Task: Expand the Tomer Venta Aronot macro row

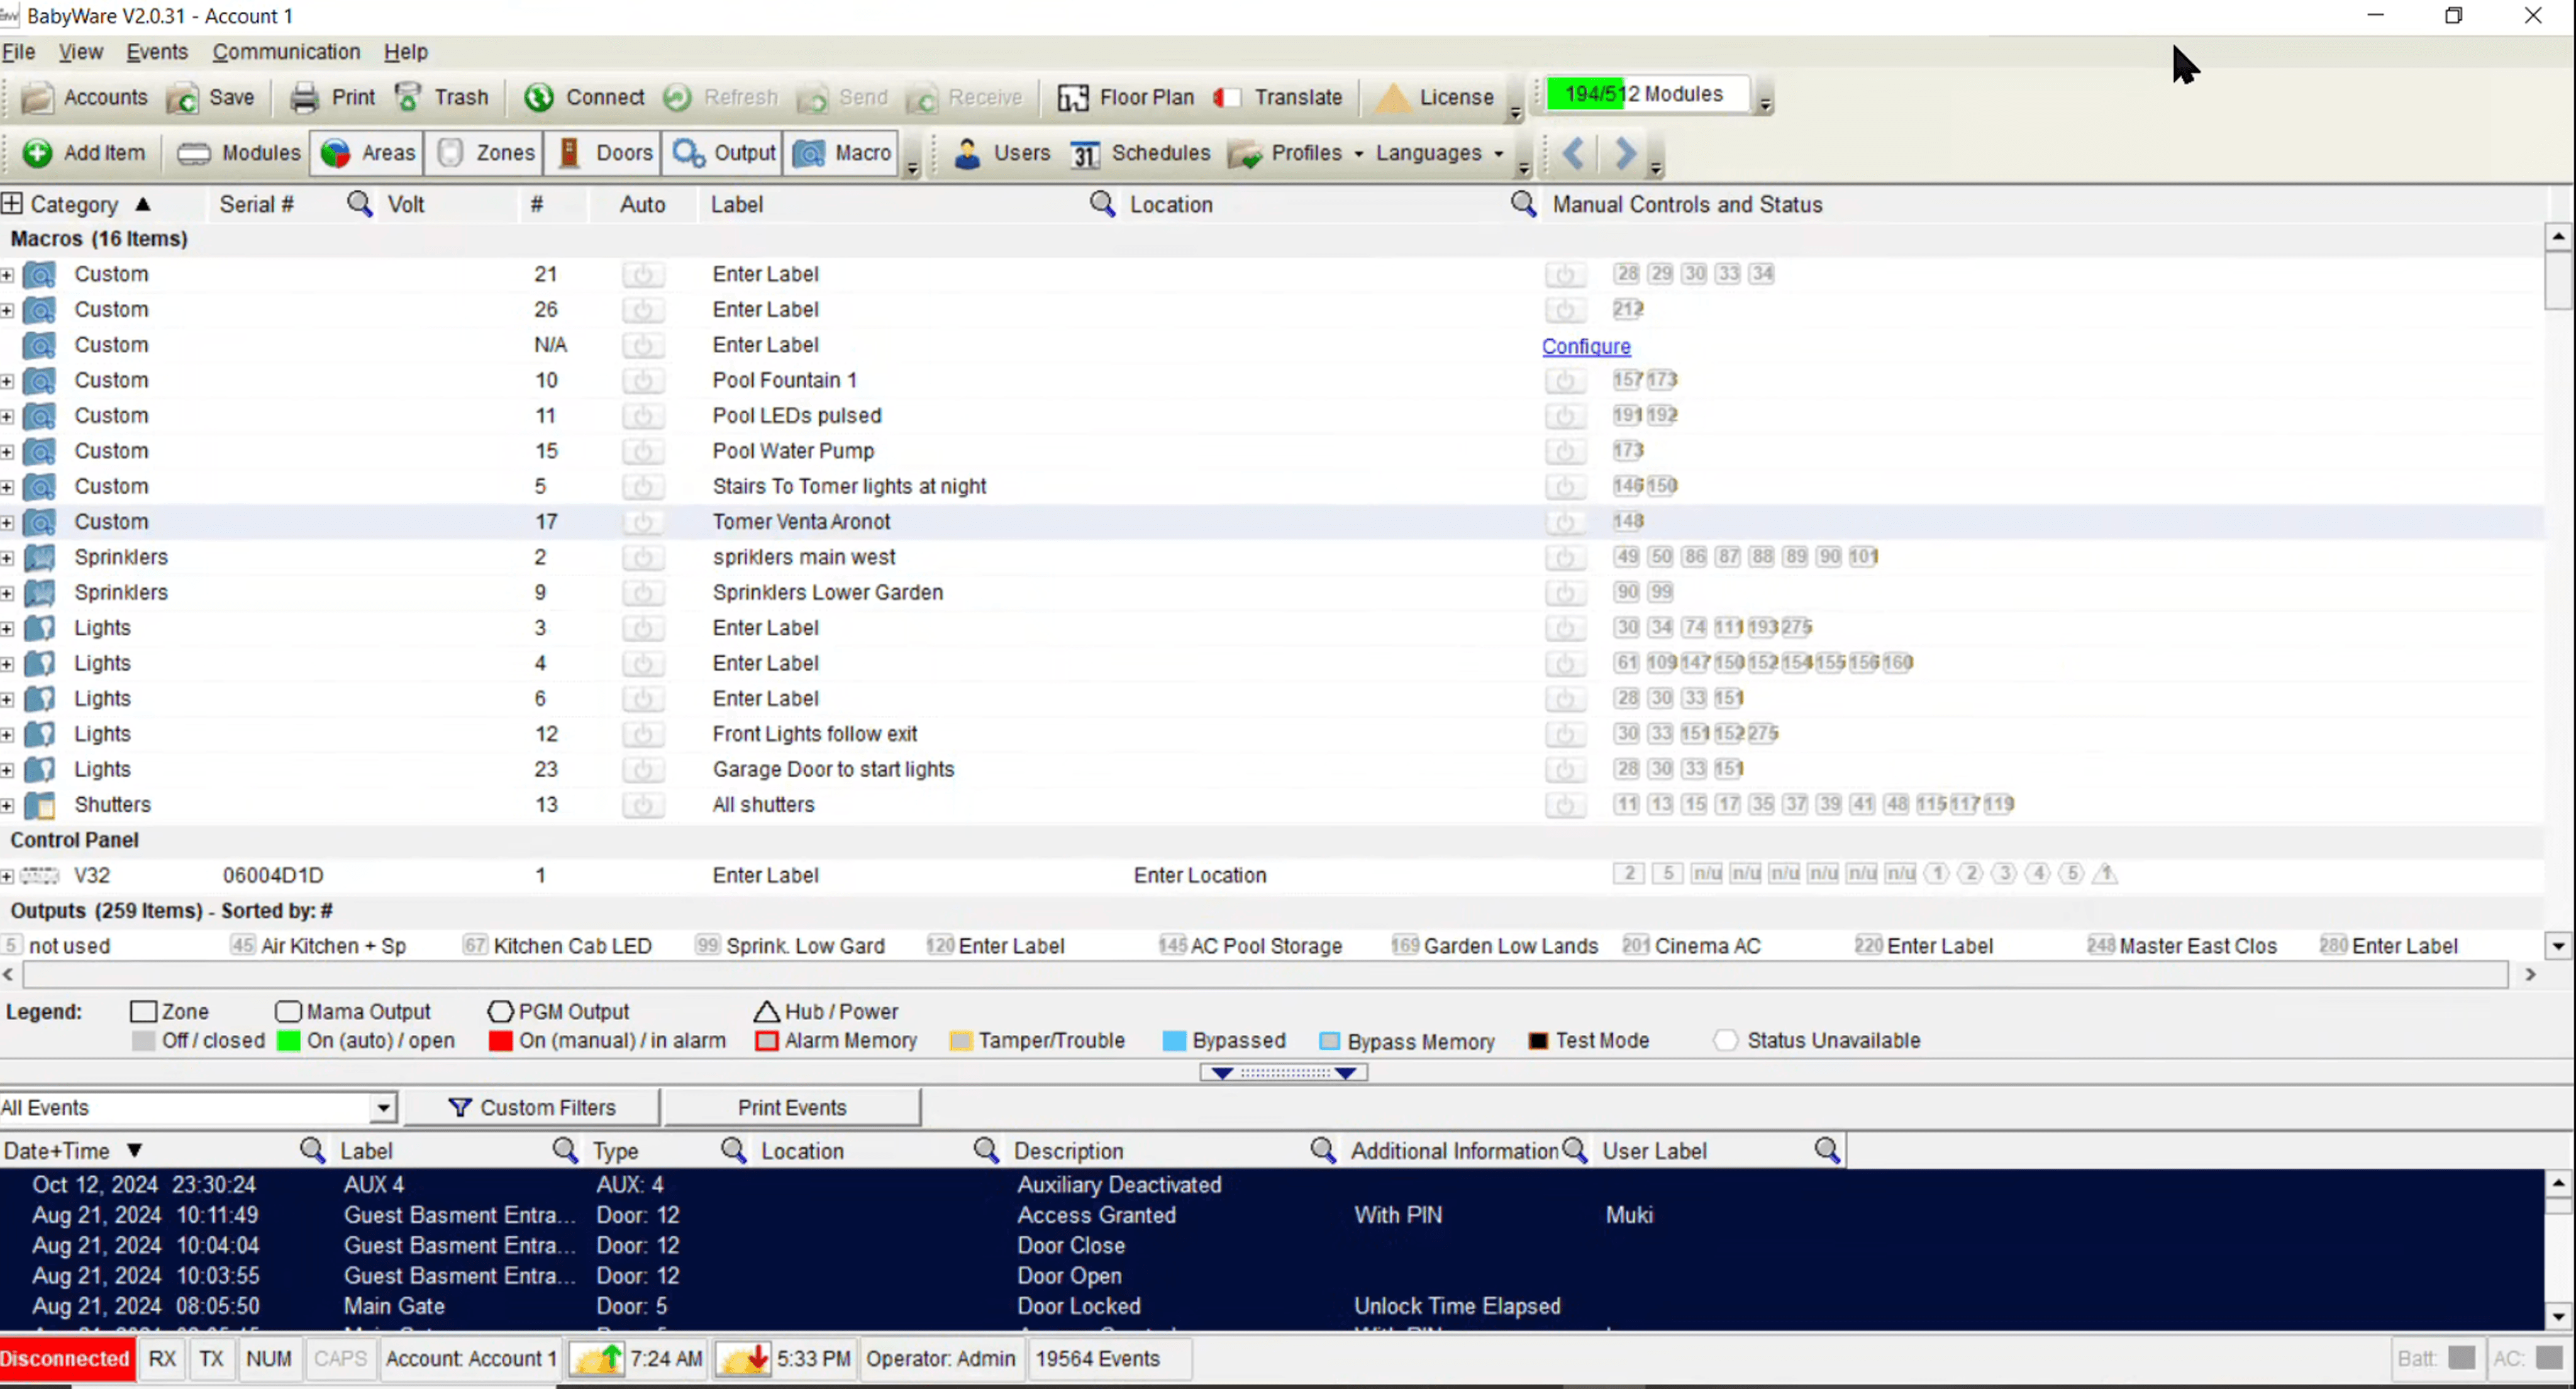Action: tap(8, 522)
